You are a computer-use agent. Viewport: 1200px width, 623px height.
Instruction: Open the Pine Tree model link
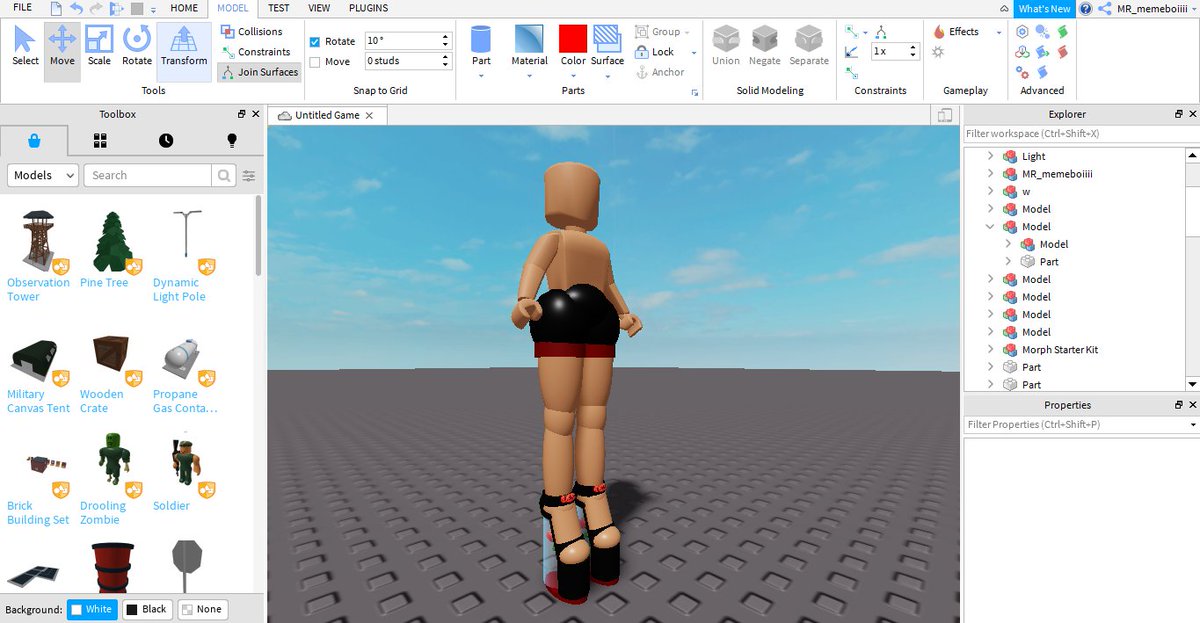point(104,282)
